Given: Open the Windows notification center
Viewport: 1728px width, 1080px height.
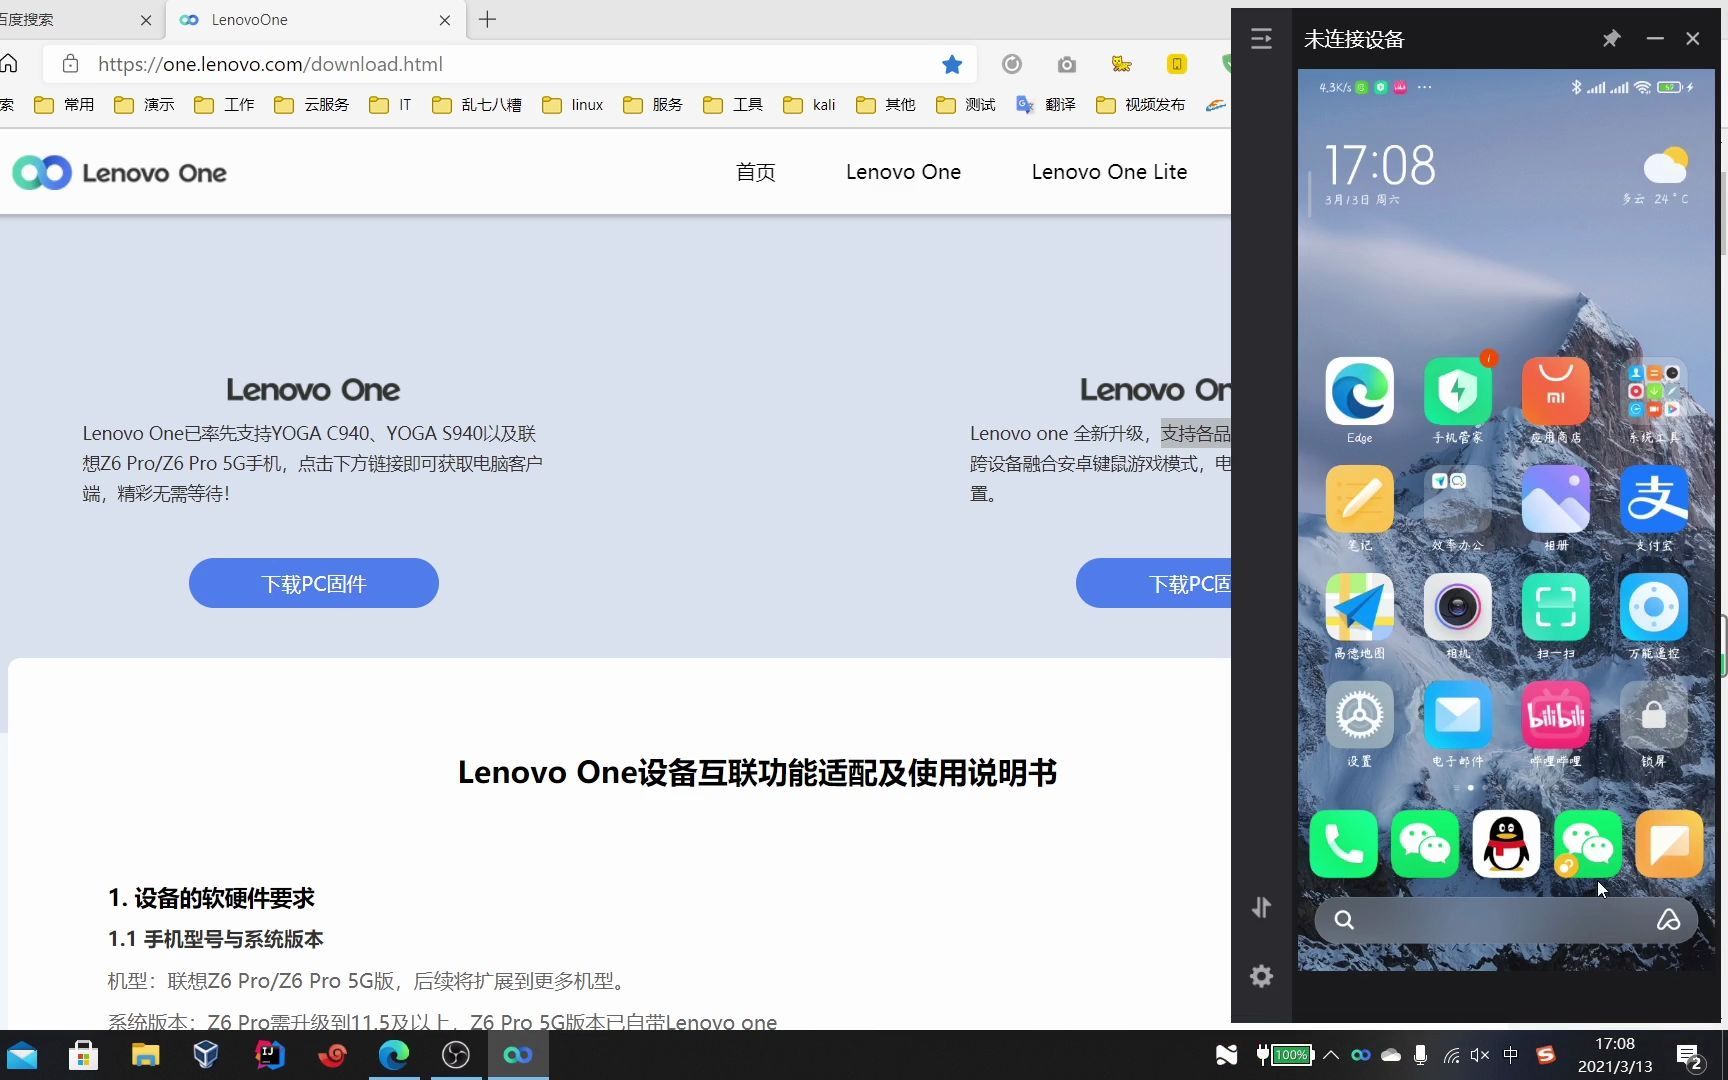Looking at the screenshot, I should tap(1690, 1056).
